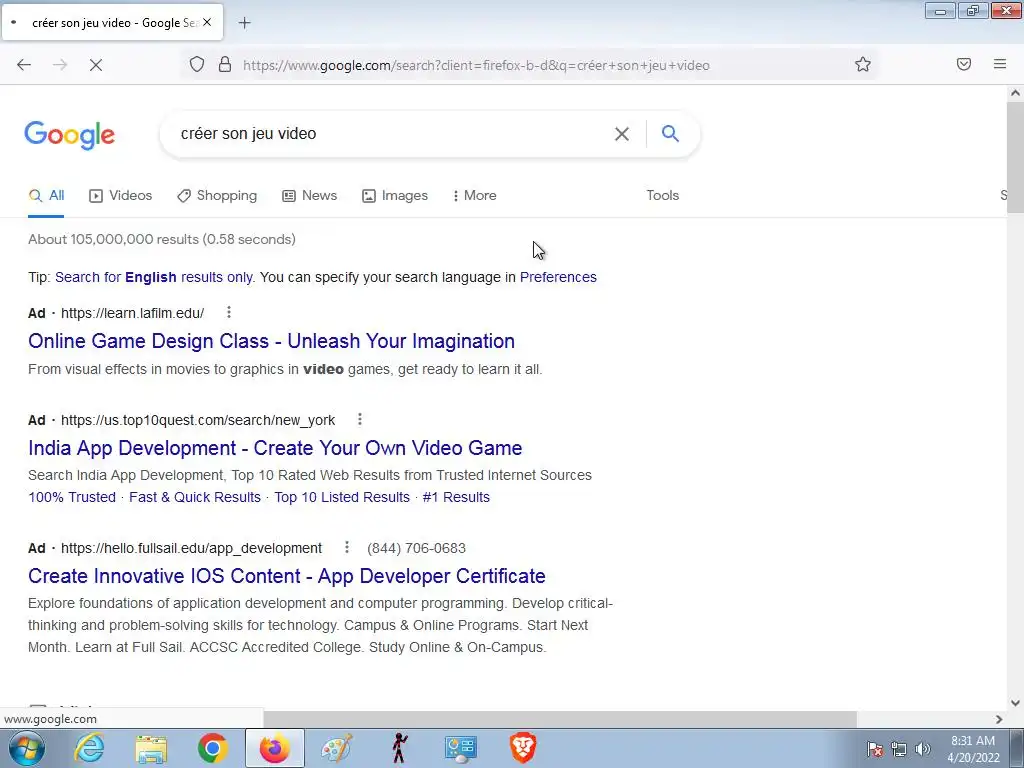Click the horizontal scrollbar right arrow

pos(999,719)
